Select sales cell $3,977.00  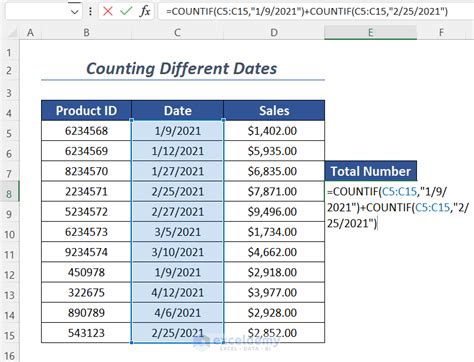tap(274, 292)
